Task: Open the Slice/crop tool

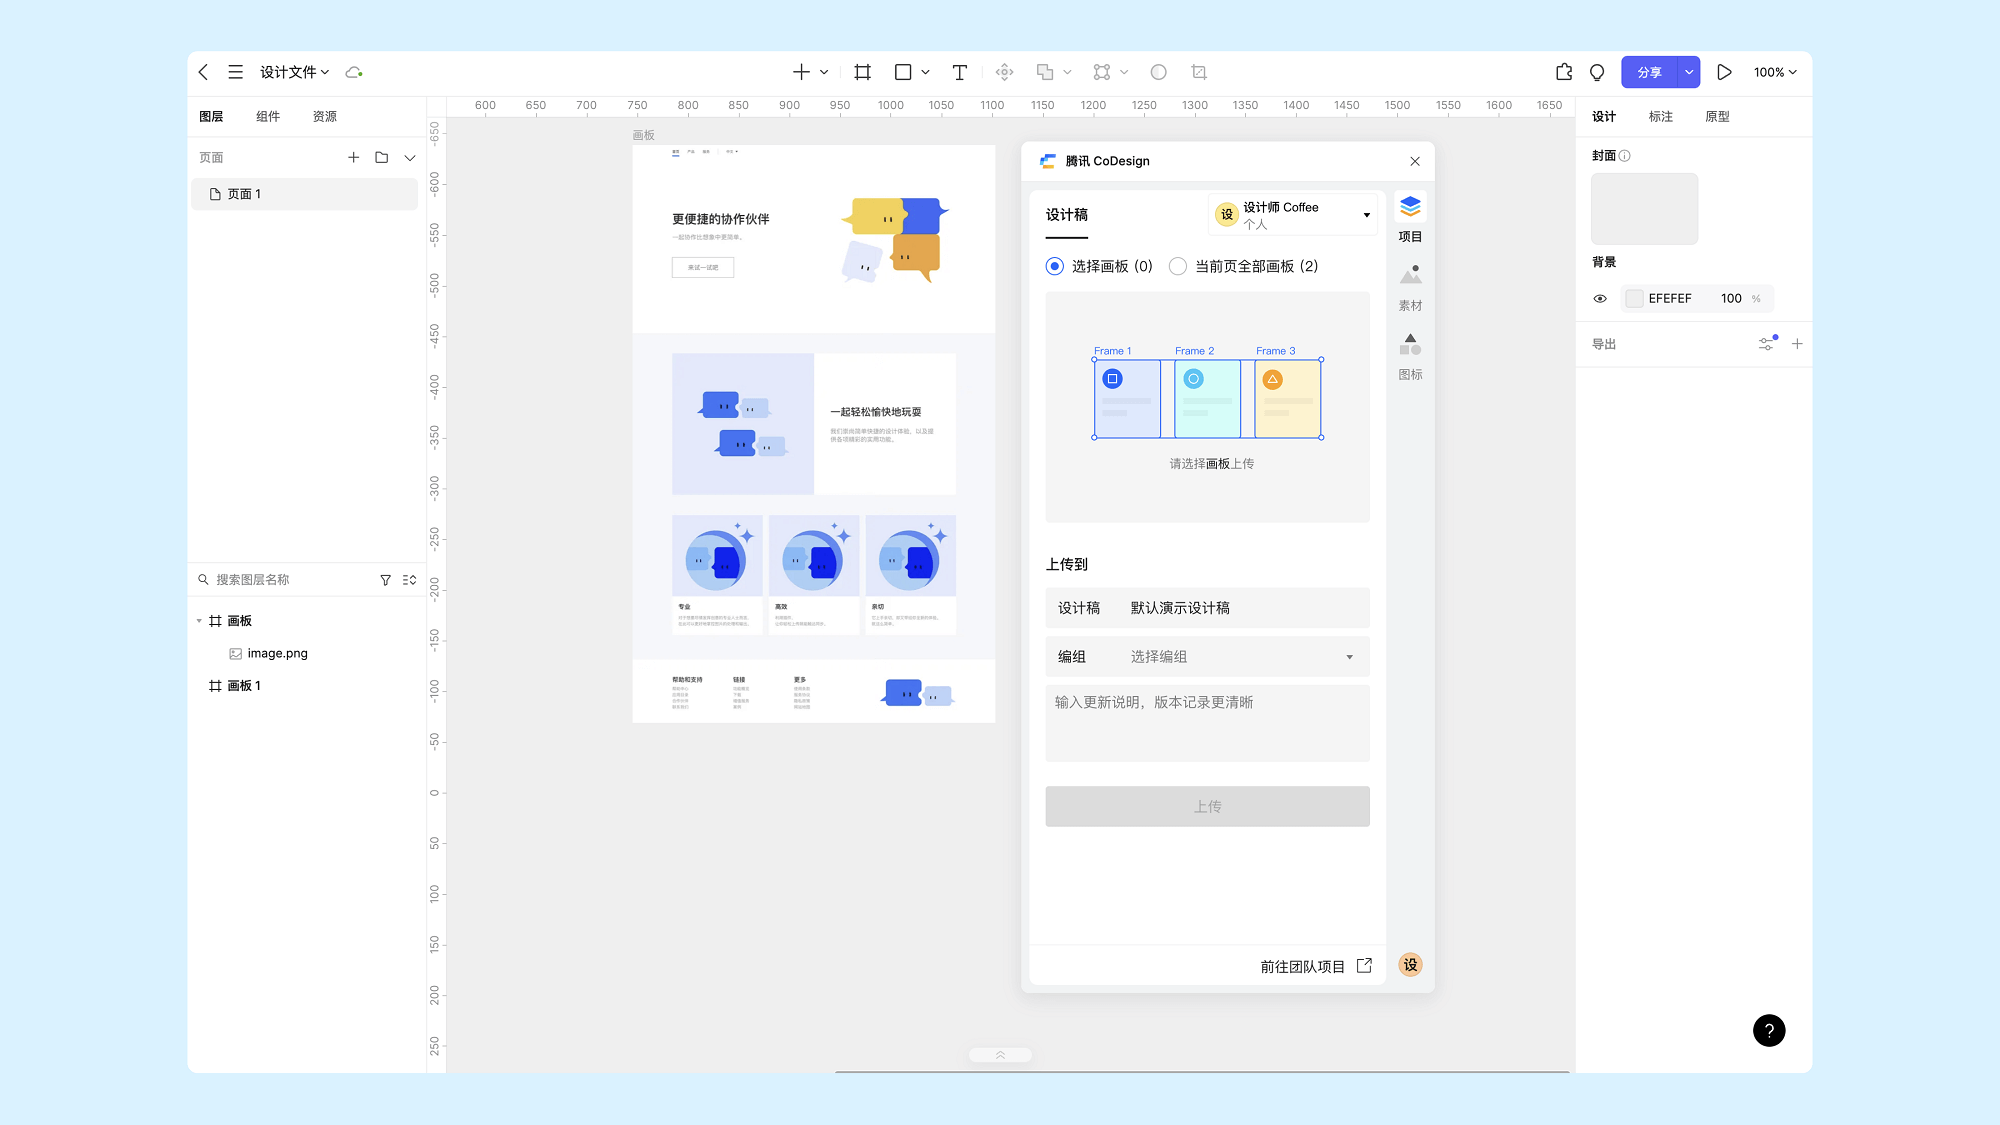Action: (1198, 72)
